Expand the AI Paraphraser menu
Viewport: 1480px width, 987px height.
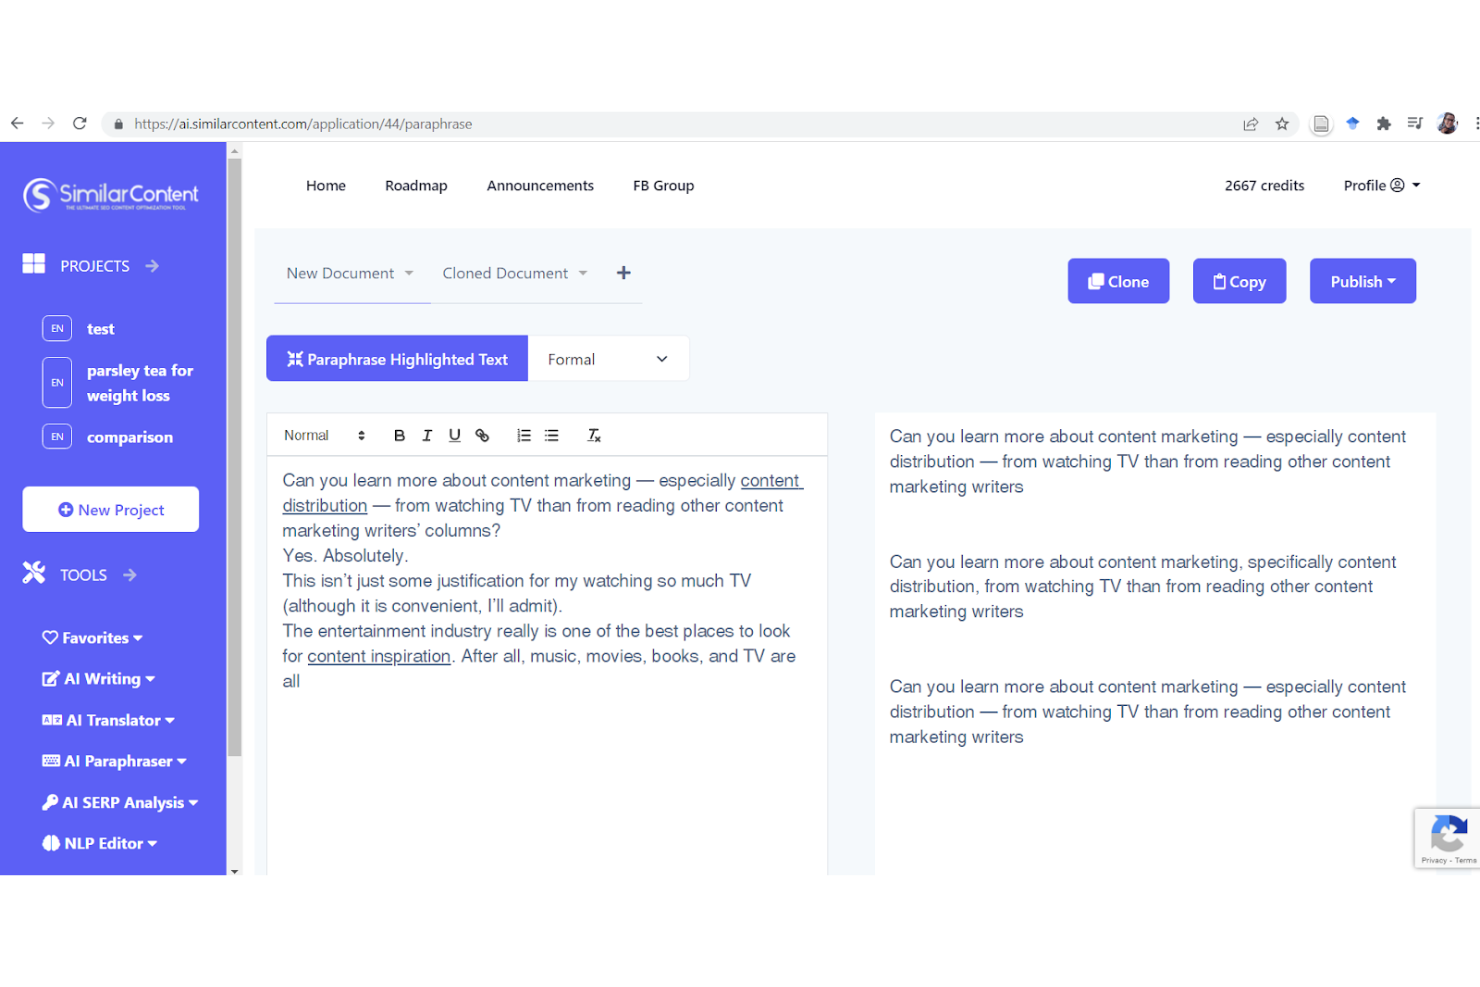pyautogui.click(x=114, y=761)
